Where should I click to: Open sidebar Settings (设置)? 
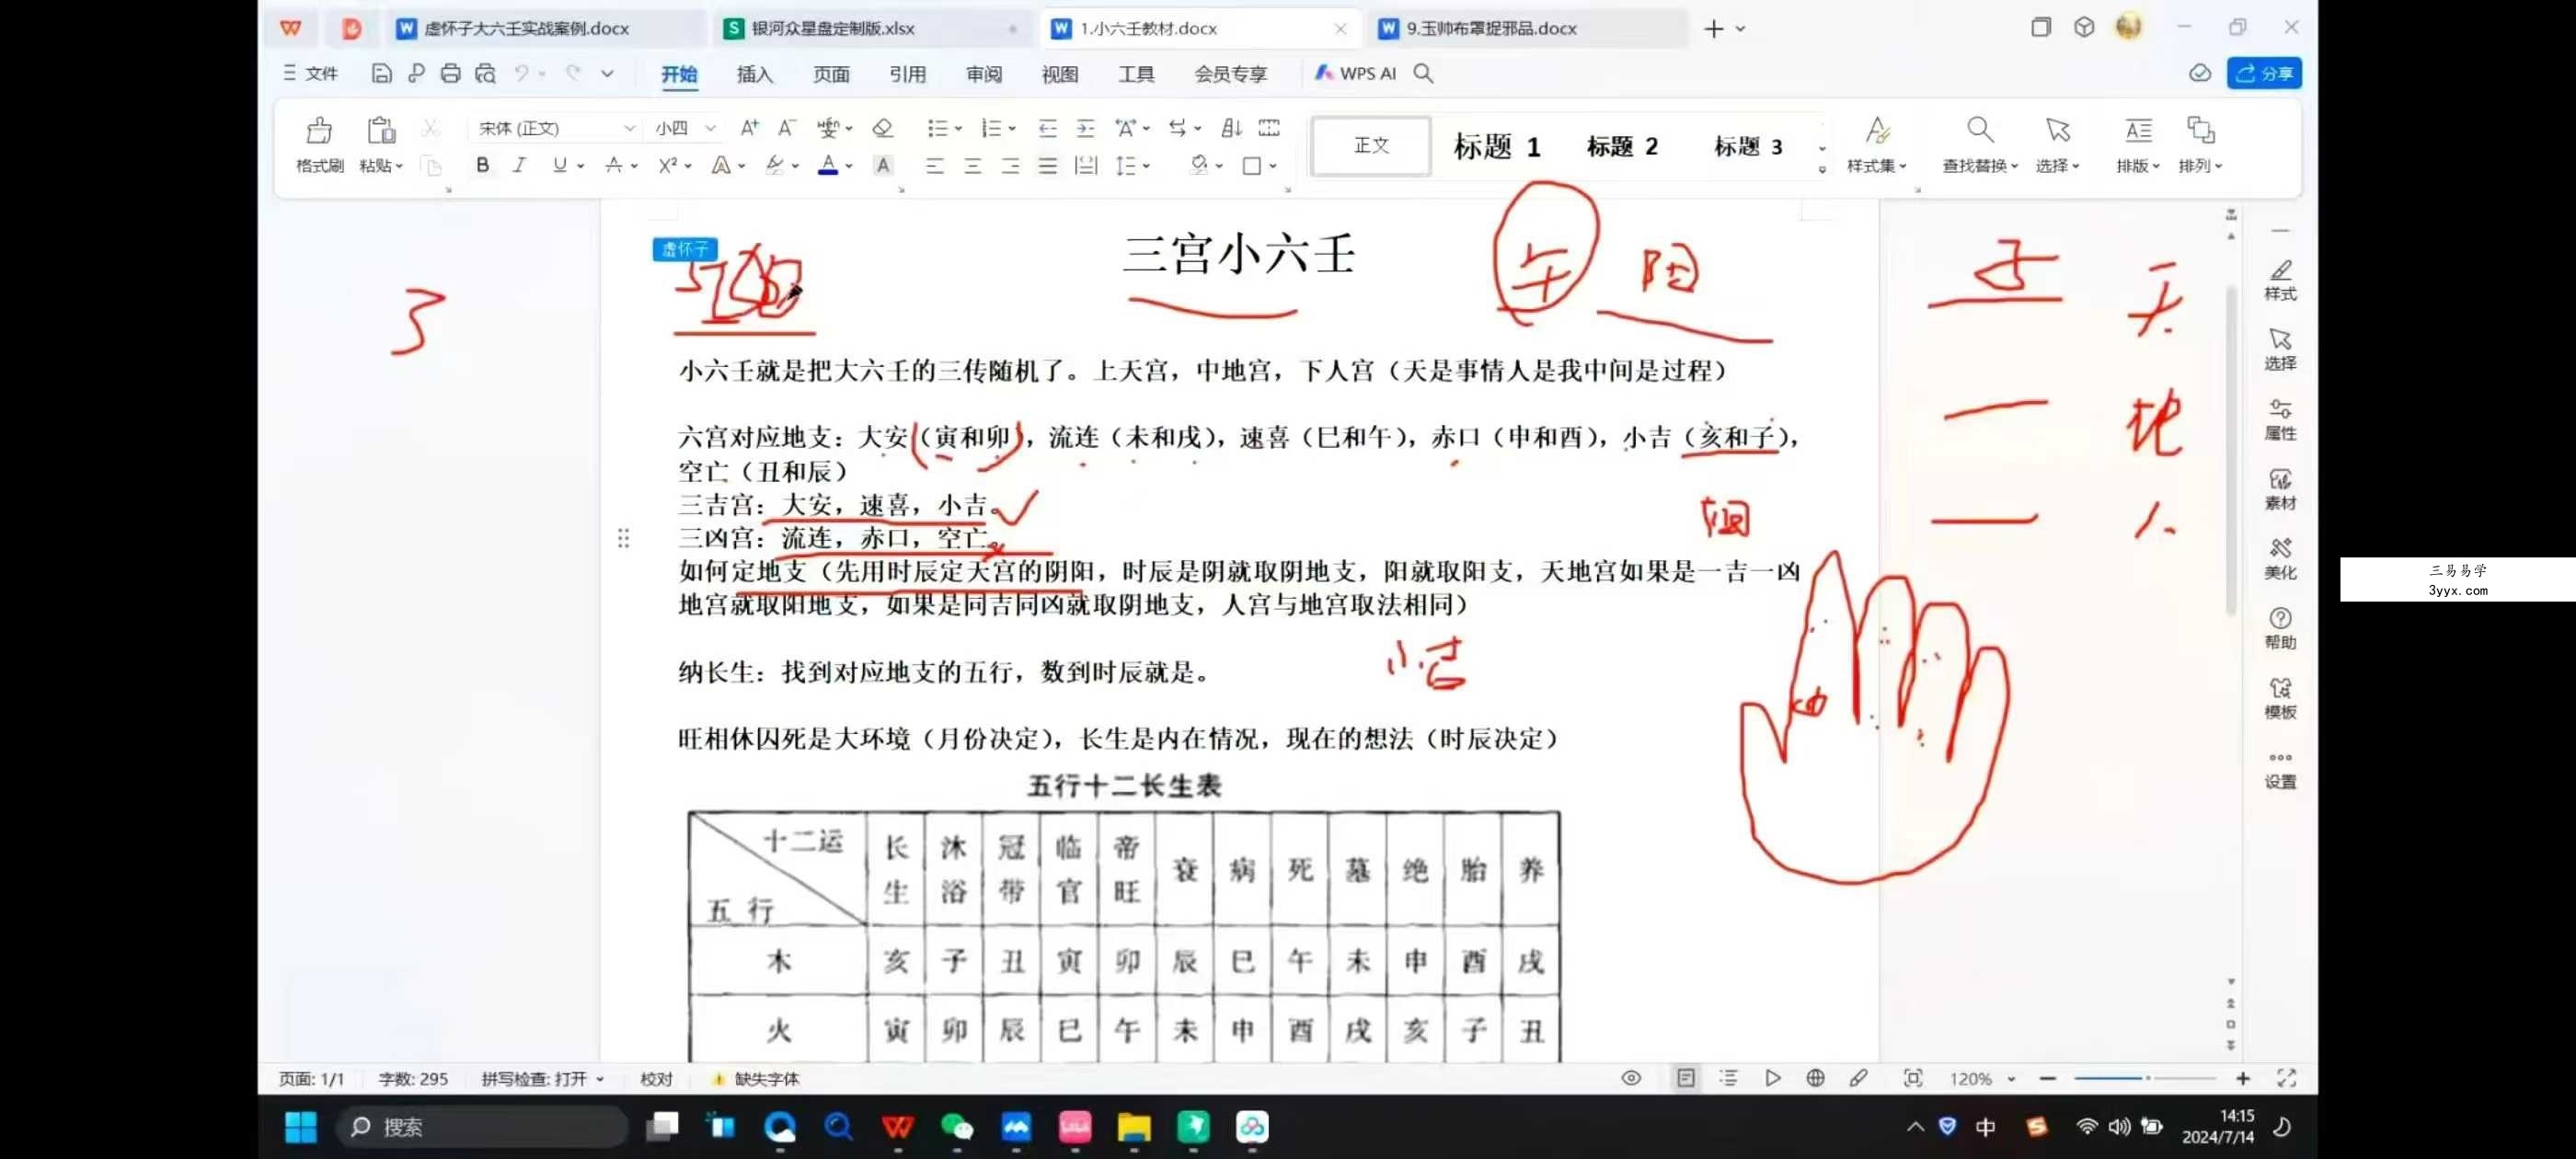(2280, 768)
